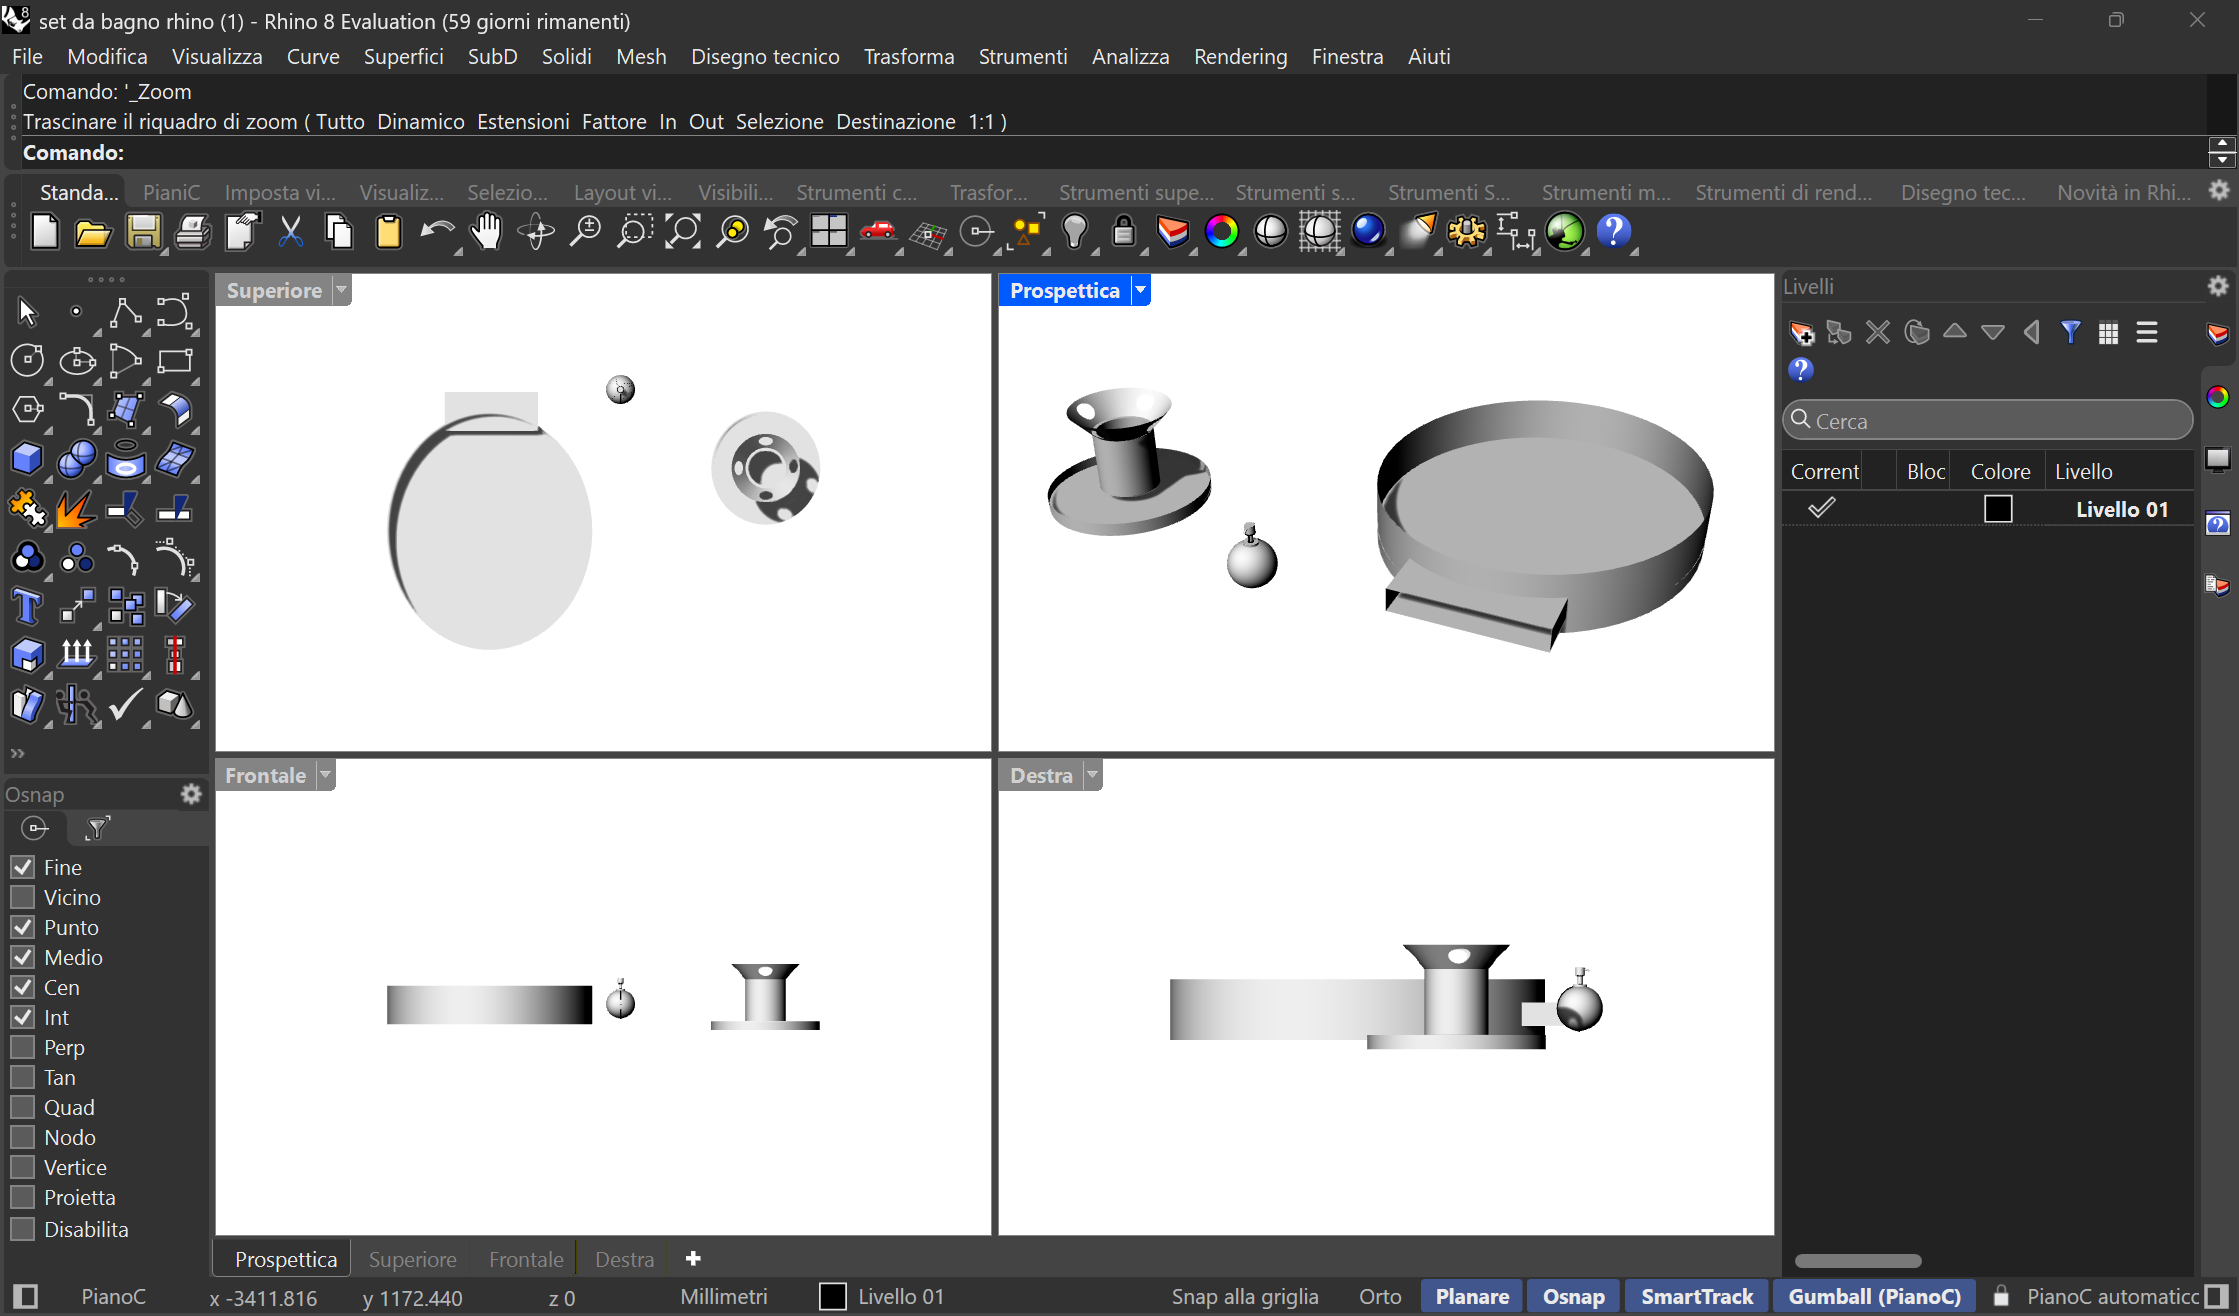Click the Livello 01 black color swatch

pyautogui.click(x=1998, y=509)
